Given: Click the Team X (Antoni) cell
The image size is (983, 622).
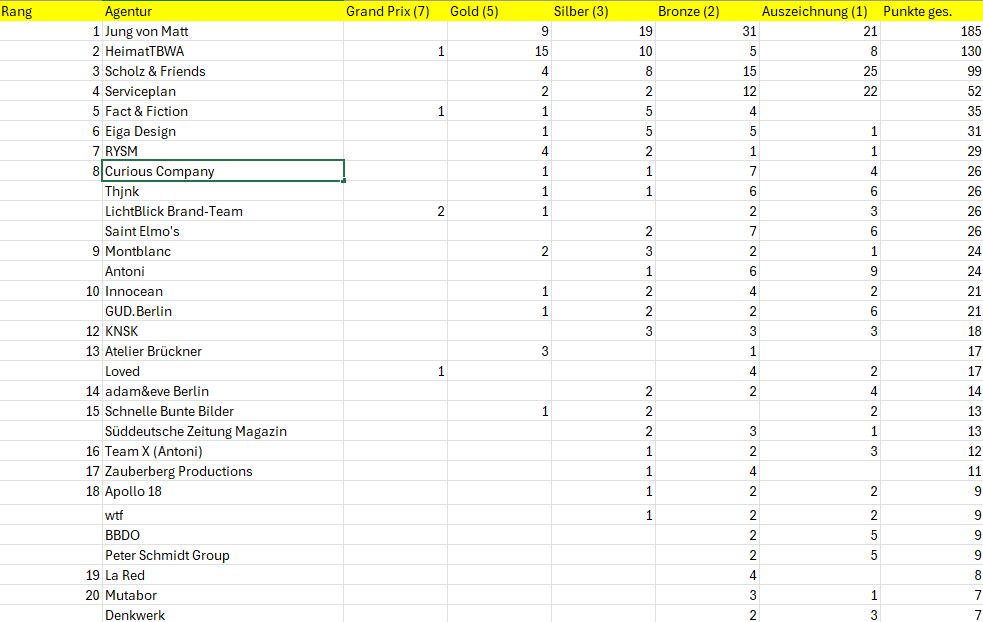Looking at the screenshot, I should (x=223, y=452).
